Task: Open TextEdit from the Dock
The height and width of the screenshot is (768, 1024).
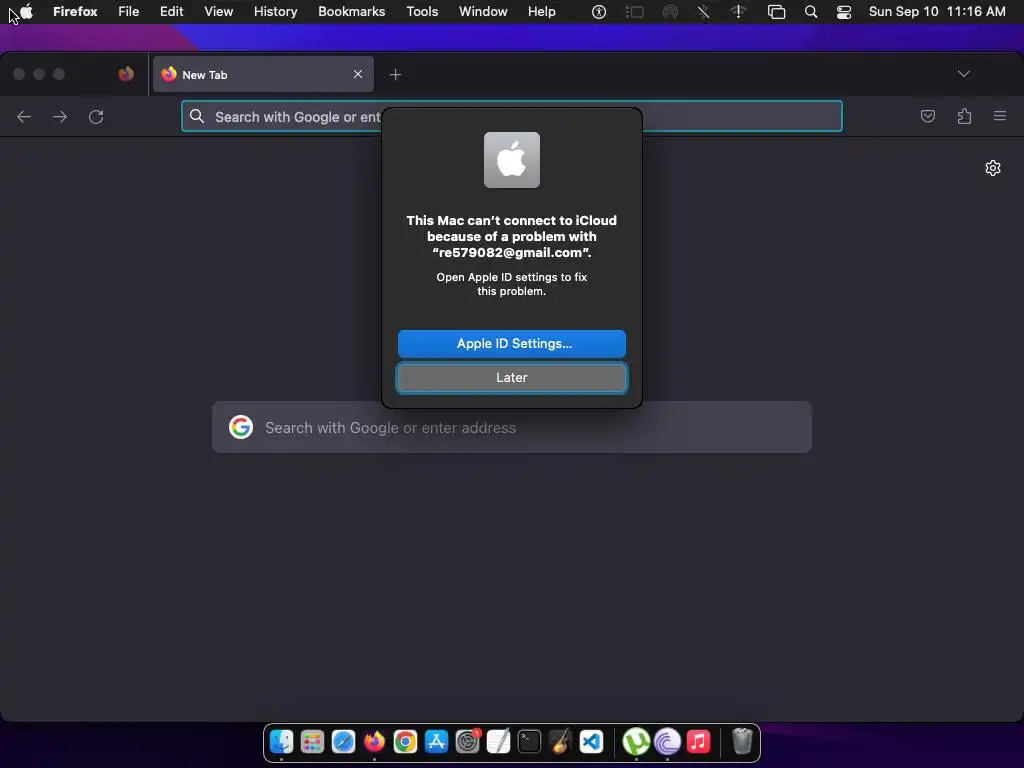Action: coord(498,742)
